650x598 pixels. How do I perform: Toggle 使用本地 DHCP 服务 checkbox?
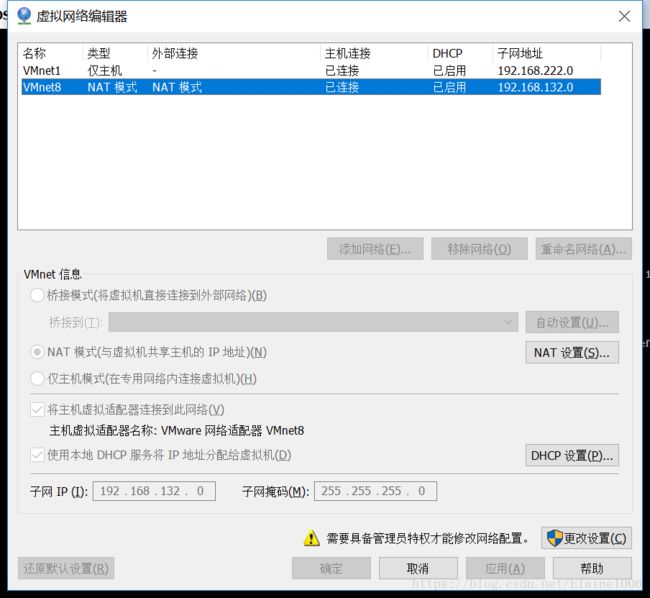[x=37, y=455]
